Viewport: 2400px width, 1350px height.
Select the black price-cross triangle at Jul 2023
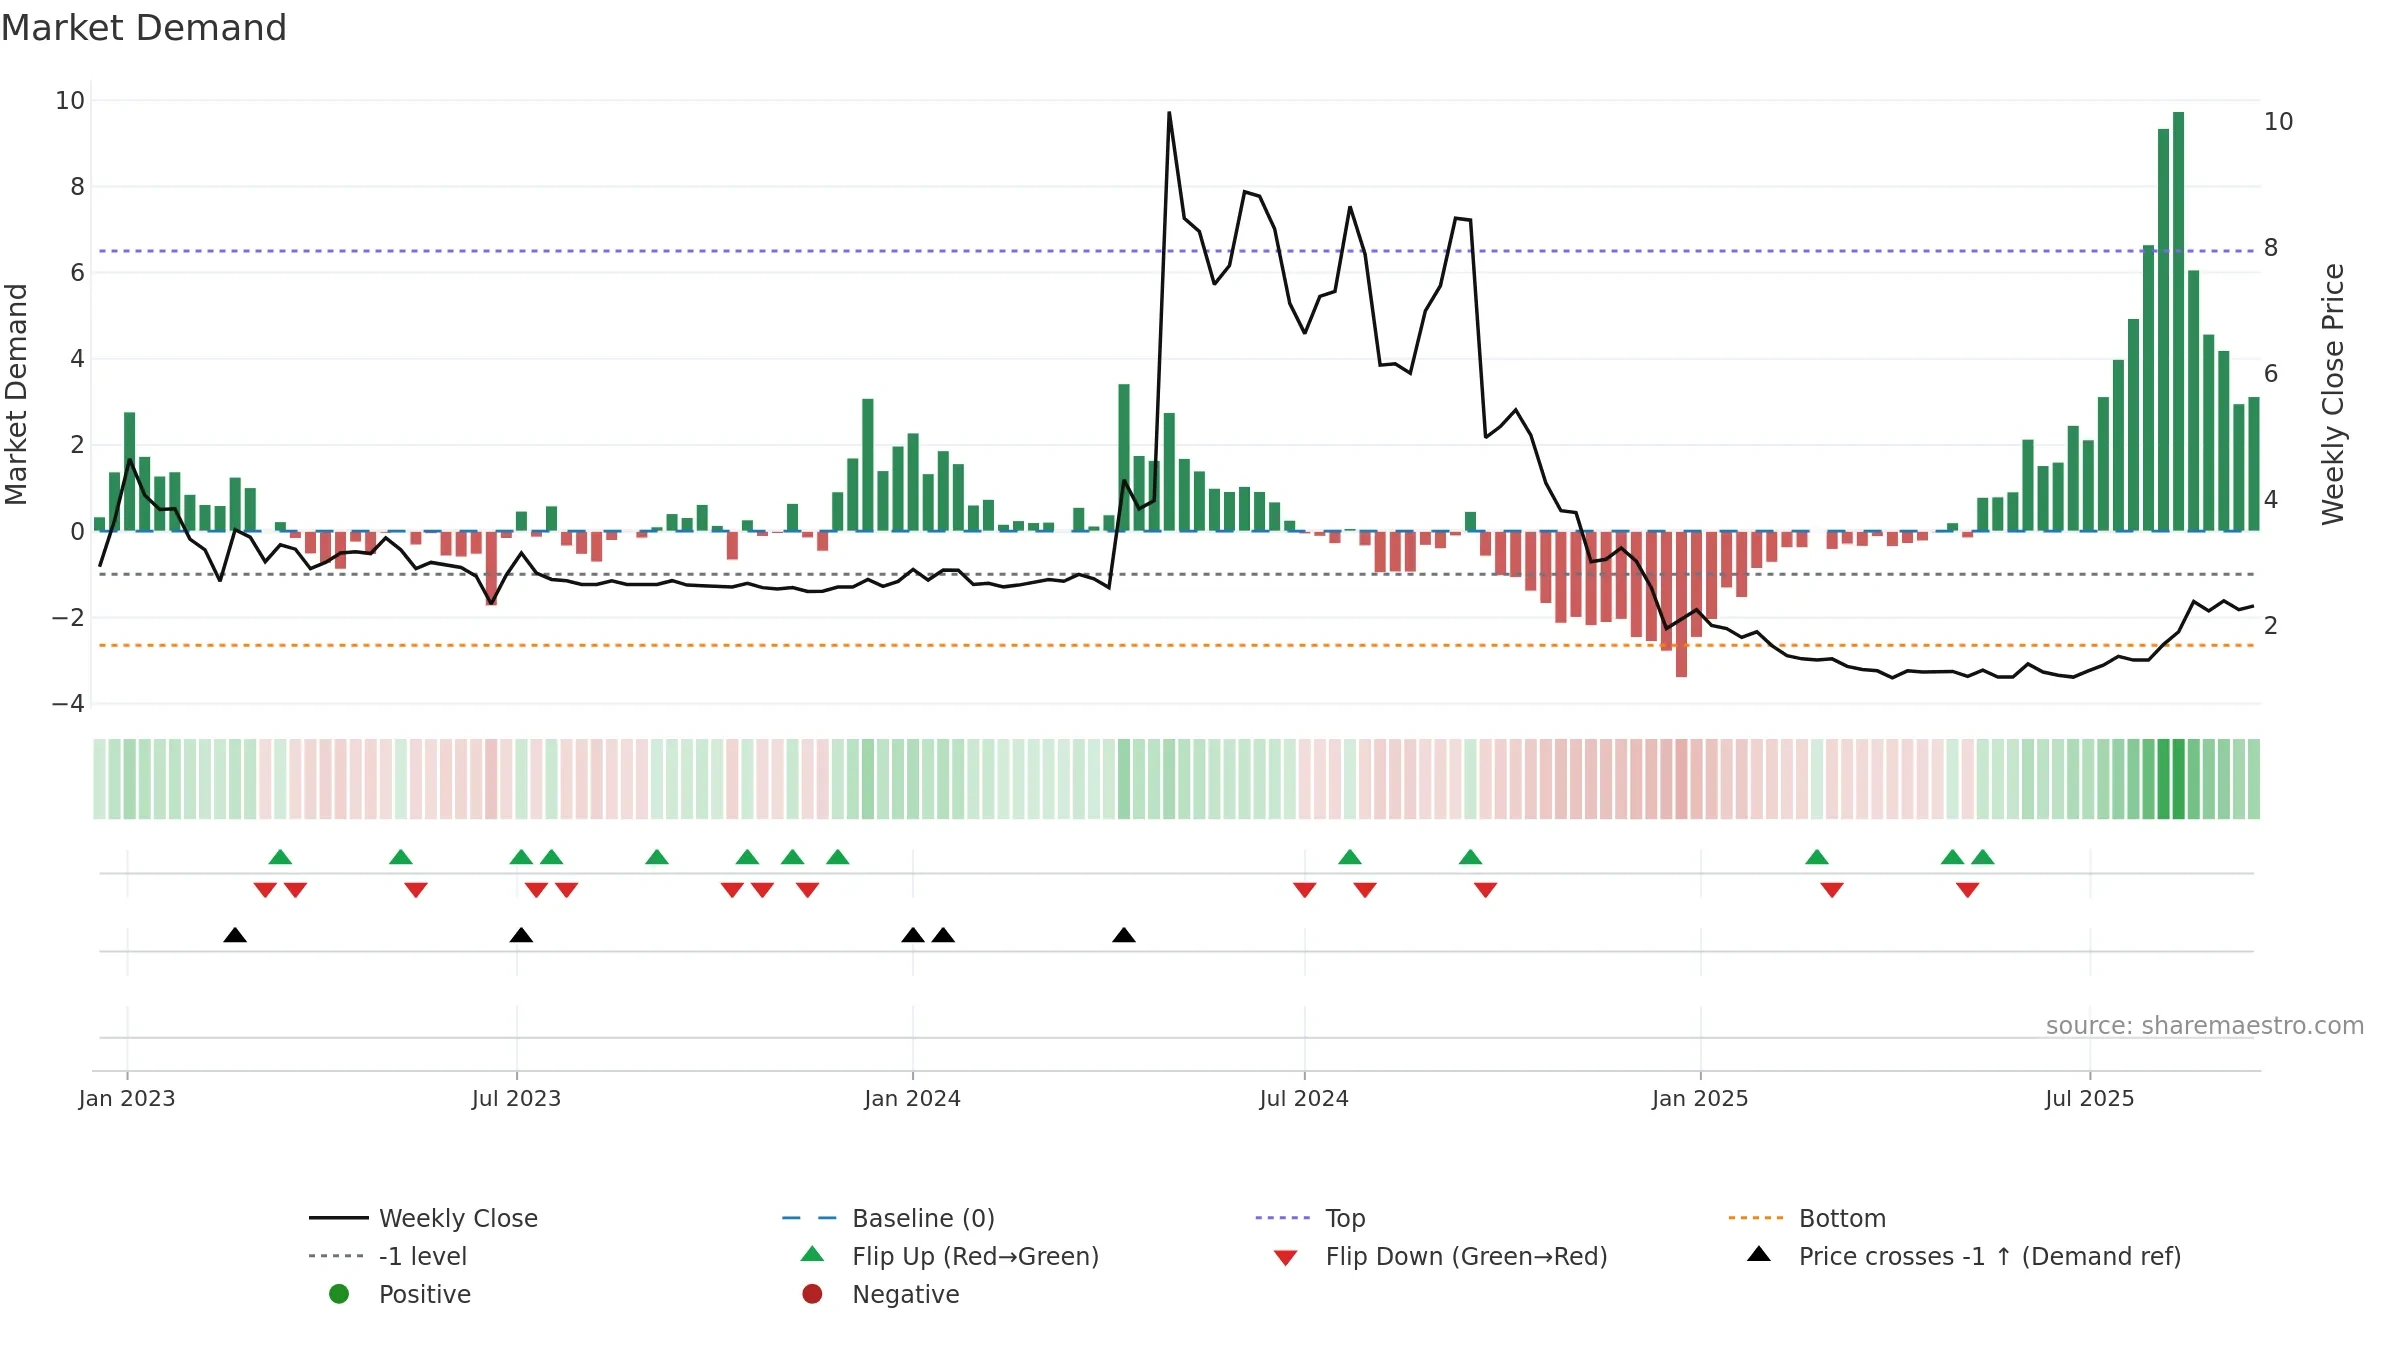(521, 935)
